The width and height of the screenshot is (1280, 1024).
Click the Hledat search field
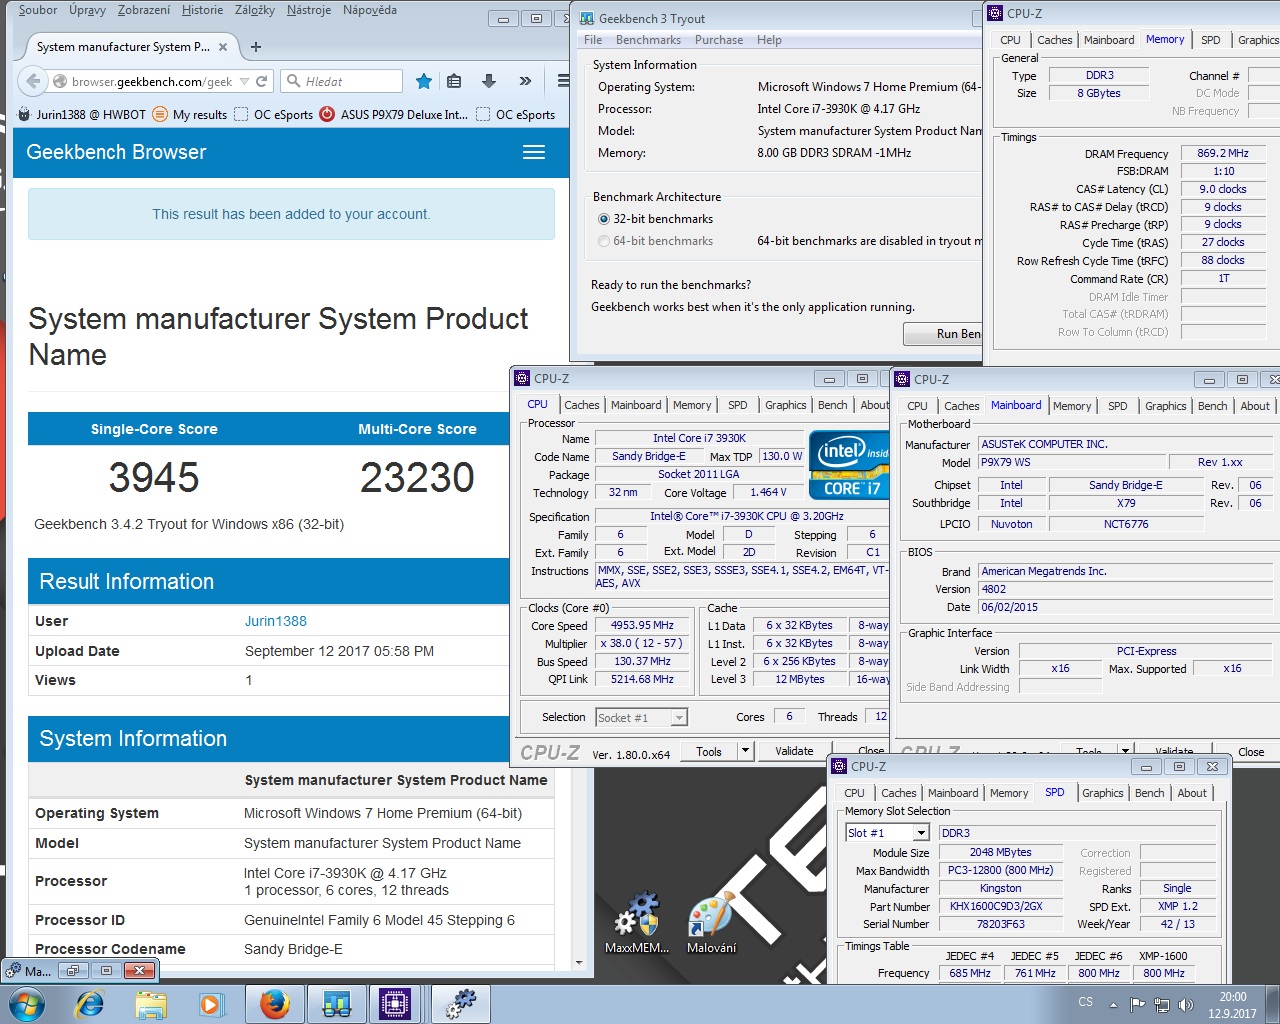point(341,82)
